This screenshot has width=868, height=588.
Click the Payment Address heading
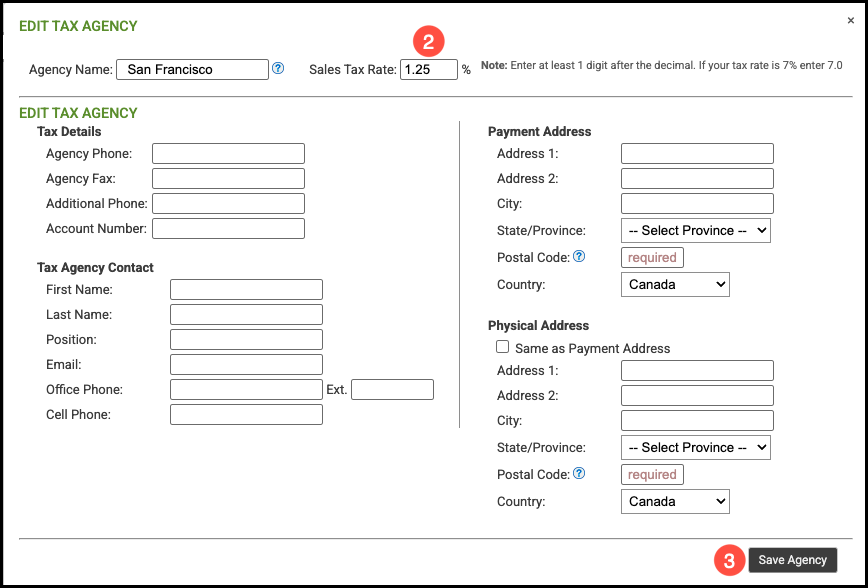540,131
